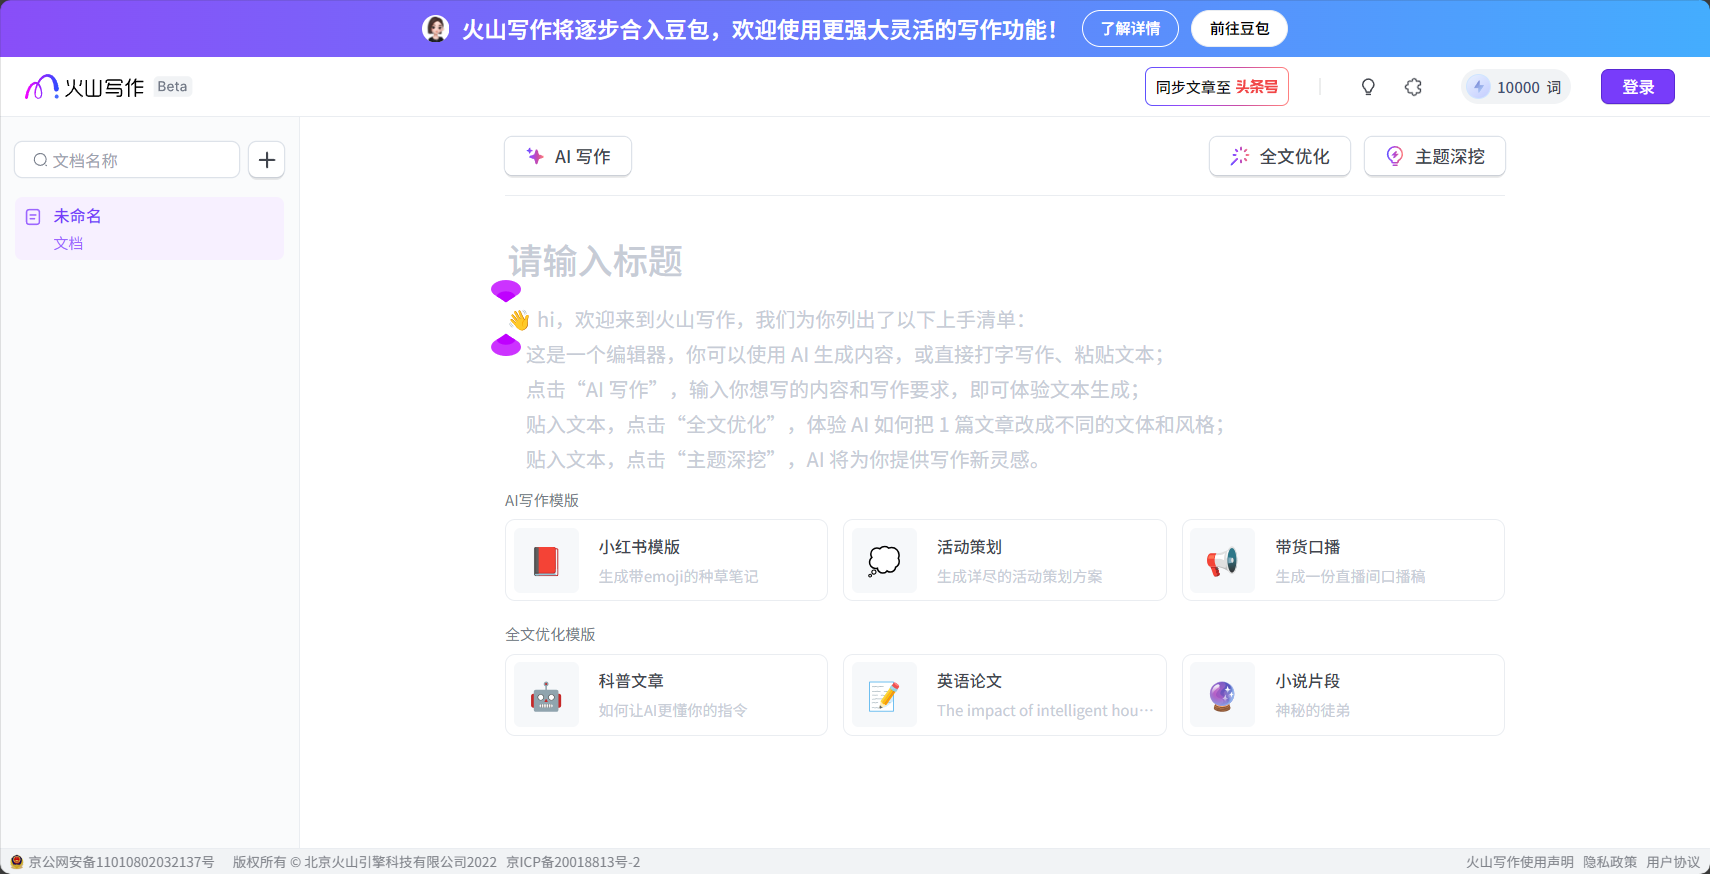Click the megaphone icon for 带货口播

pyautogui.click(x=1222, y=561)
